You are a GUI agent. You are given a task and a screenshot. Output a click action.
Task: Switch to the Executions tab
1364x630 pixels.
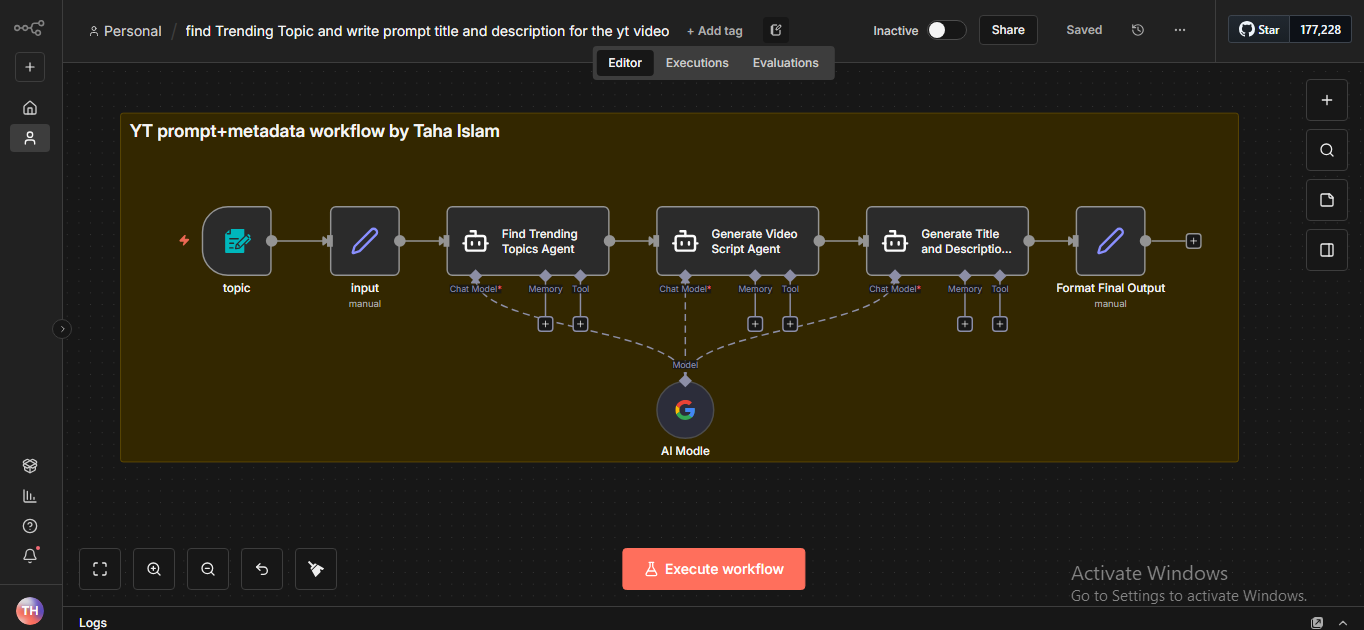pos(697,63)
